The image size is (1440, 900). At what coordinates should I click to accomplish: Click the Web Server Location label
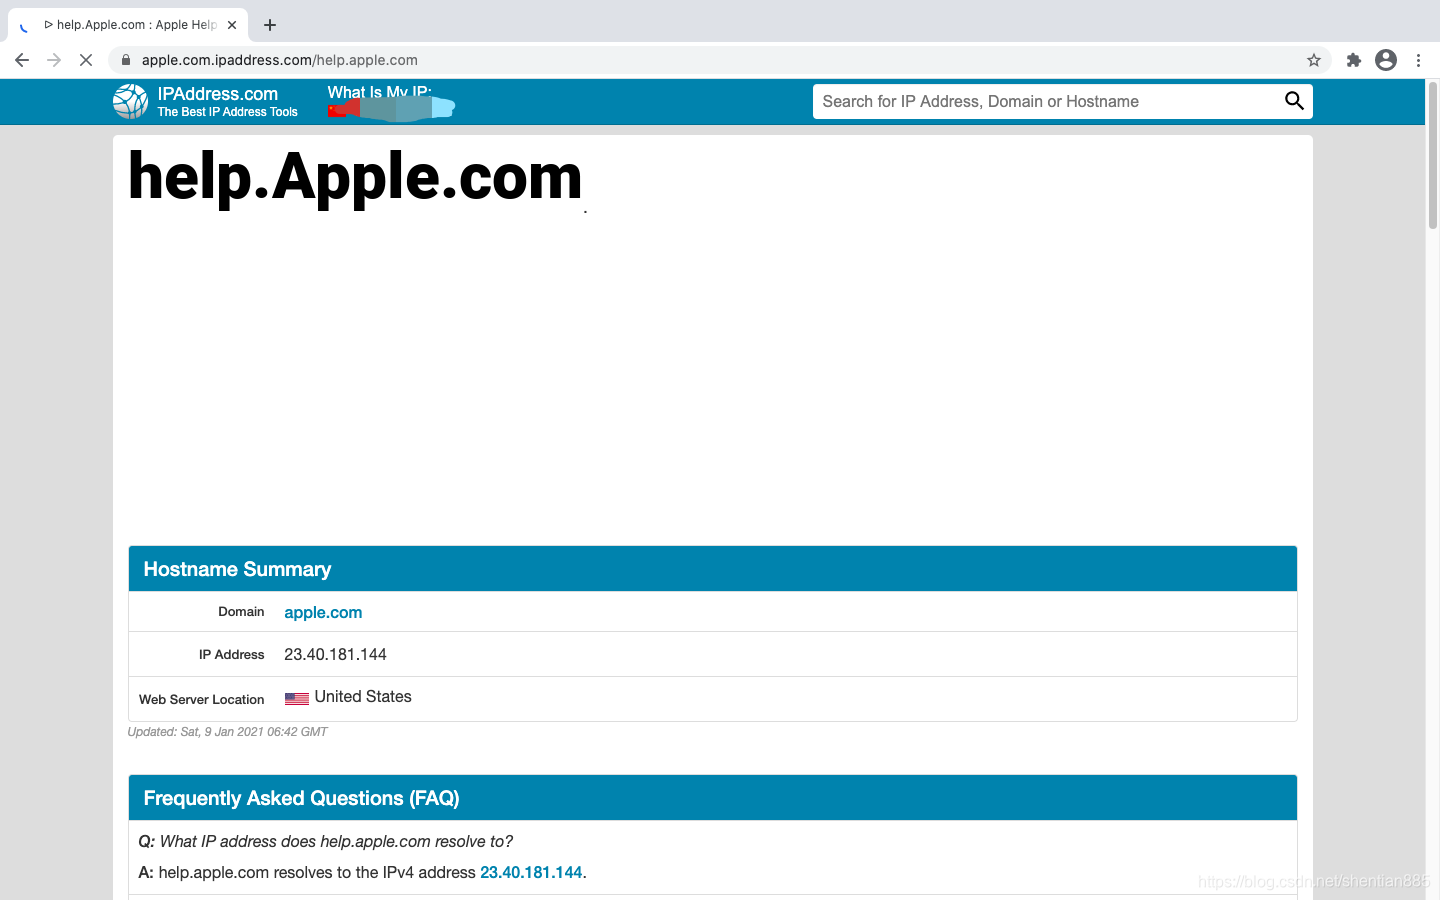(x=201, y=699)
